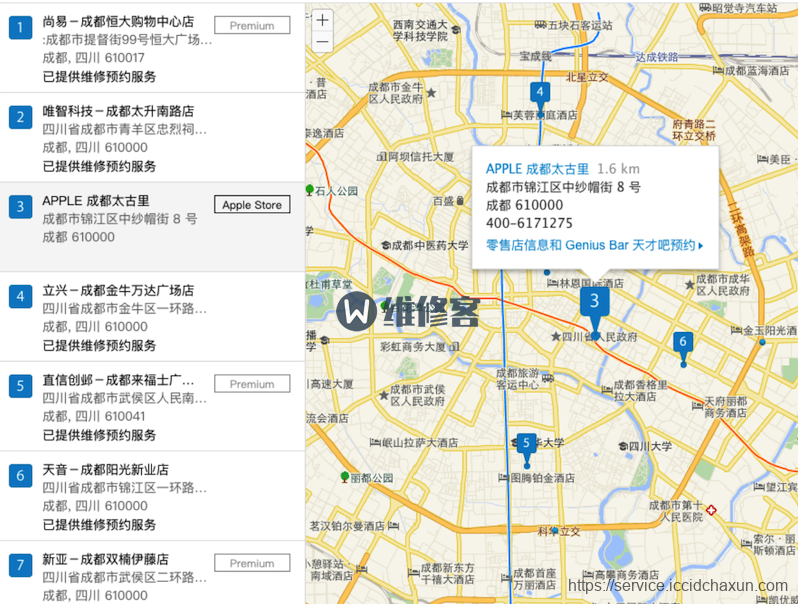Screen dimensions: 798x604
Task: Zoom out on the map
Action: coord(322,42)
